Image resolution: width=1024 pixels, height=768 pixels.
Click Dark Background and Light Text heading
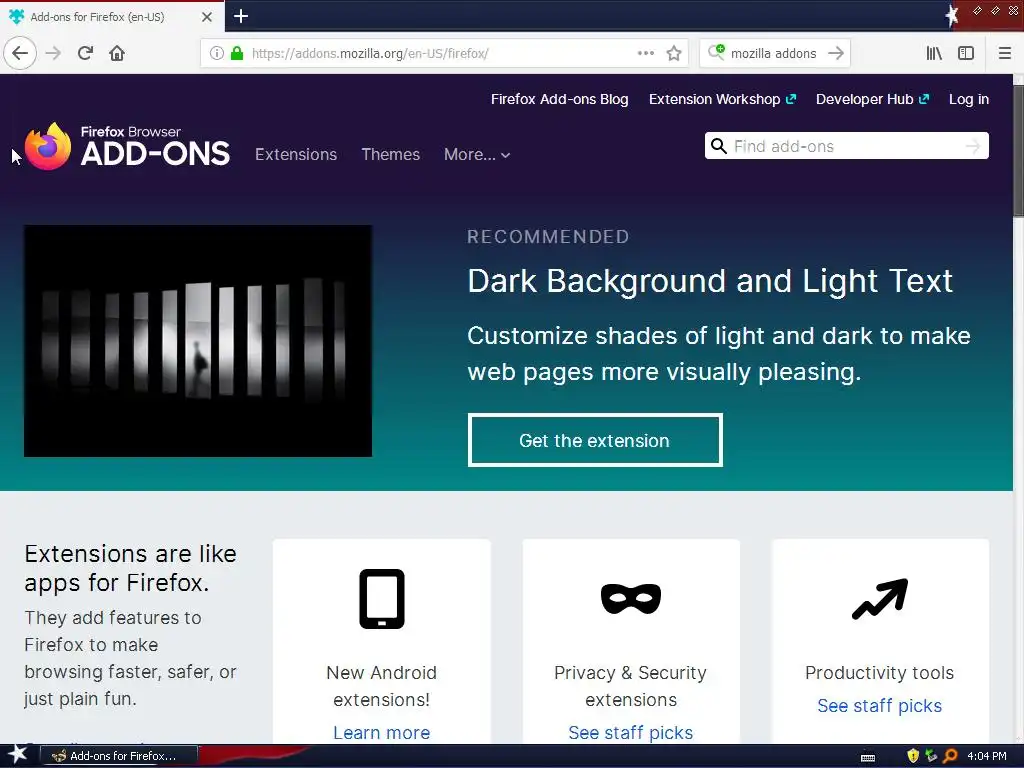(x=710, y=281)
